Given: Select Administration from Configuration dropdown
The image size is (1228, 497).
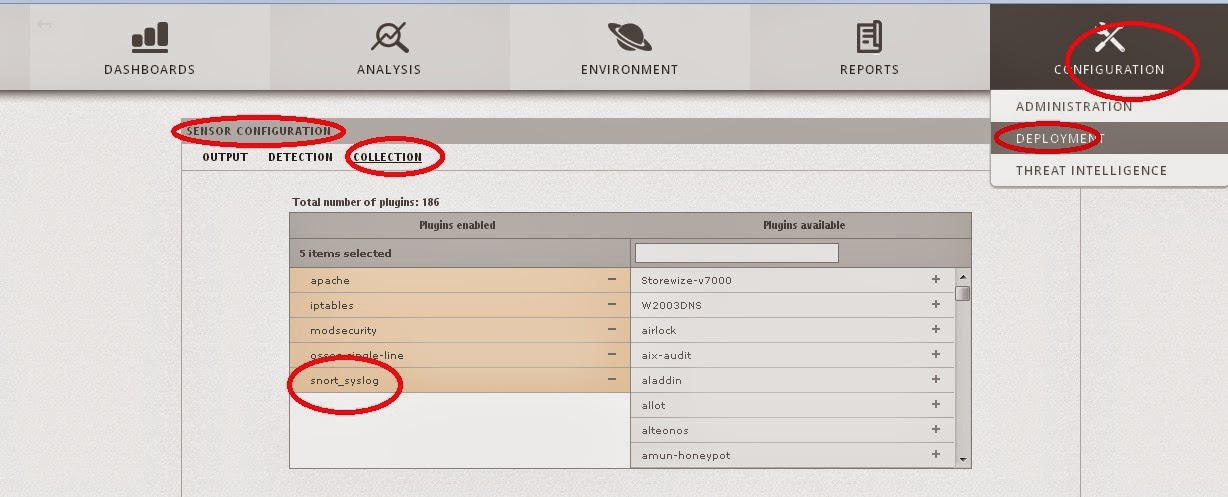Looking at the screenshot, I should (1074, 106).
